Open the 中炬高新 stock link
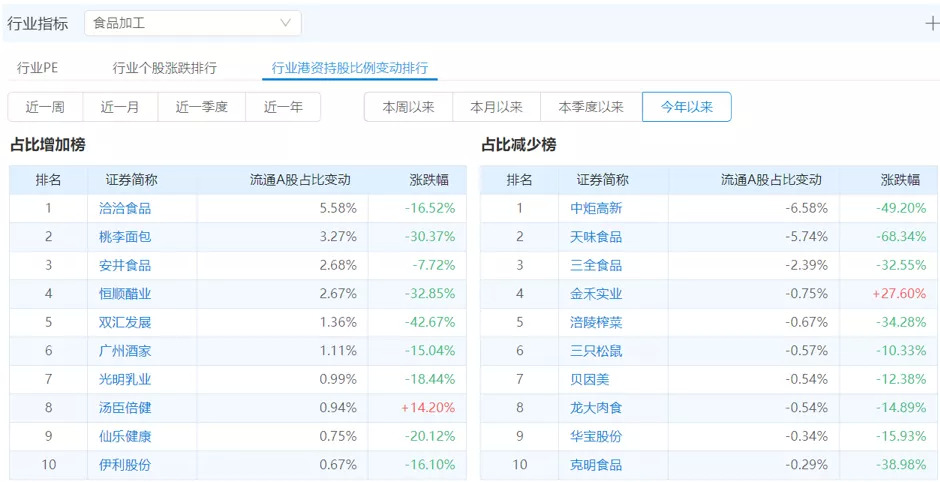The image size is (940, 482). click(596, 209)
